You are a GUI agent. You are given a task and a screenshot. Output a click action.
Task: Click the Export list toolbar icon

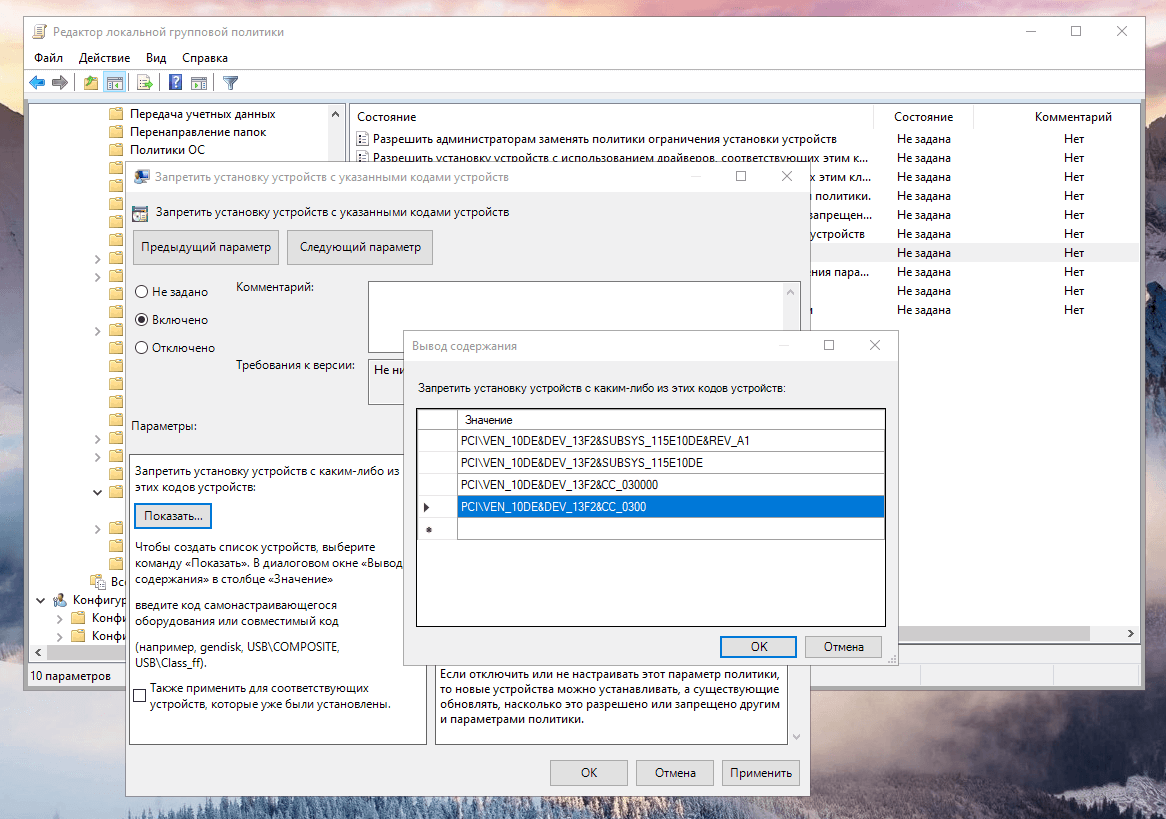click(x=145, y=83)
